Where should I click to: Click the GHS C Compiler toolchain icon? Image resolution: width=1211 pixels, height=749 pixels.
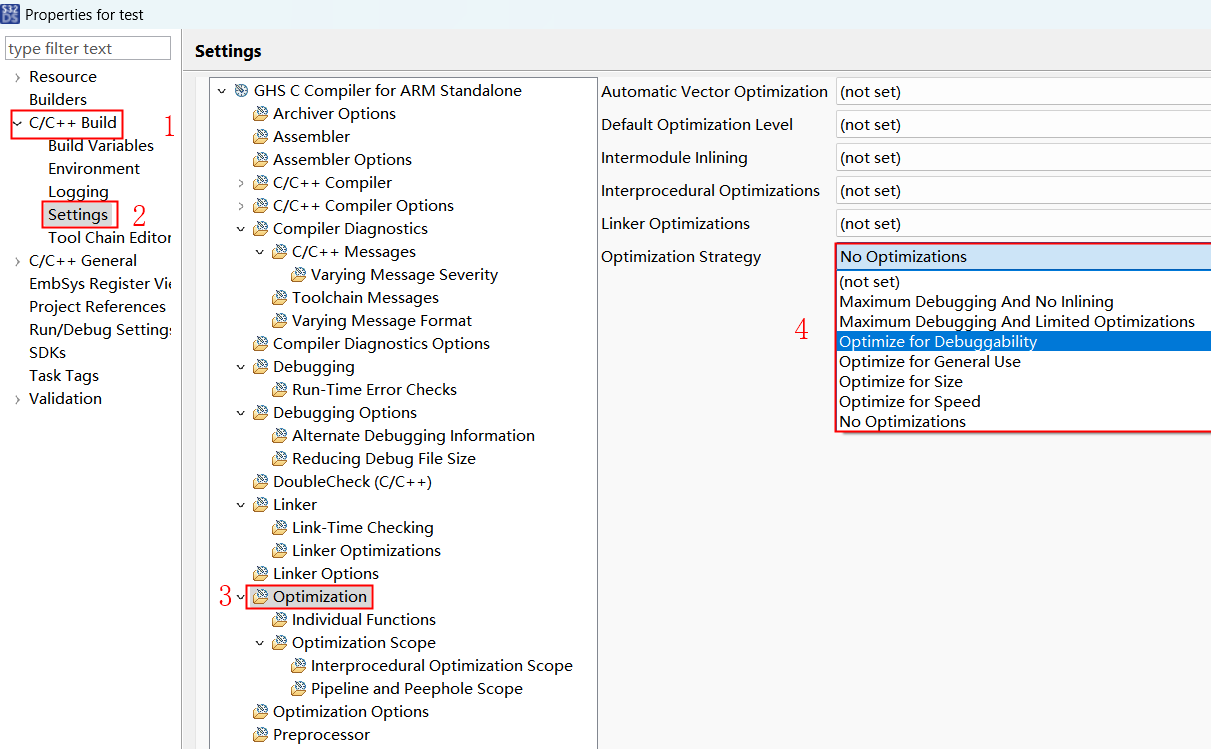pyautogui.click(x=241, y=91)
